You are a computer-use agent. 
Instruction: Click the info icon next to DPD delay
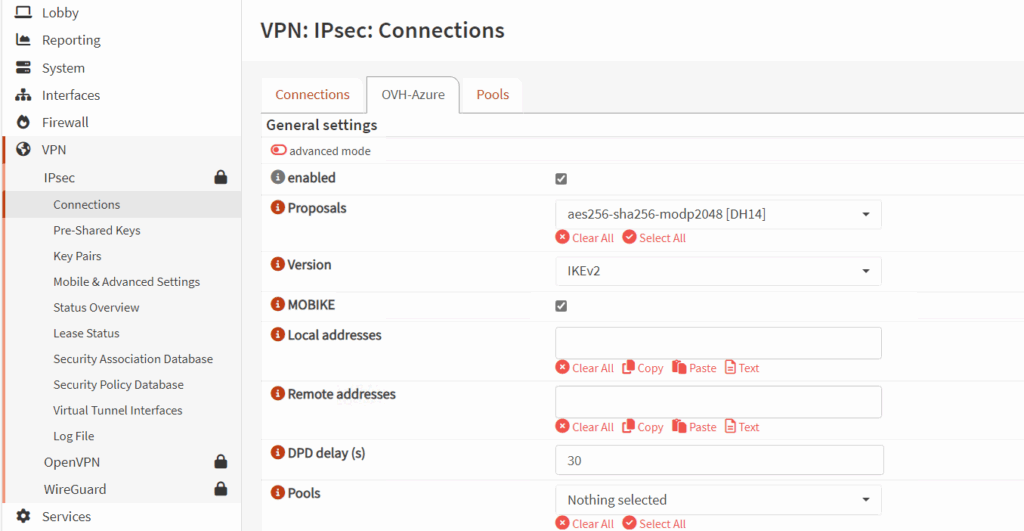tap(278, 453)
